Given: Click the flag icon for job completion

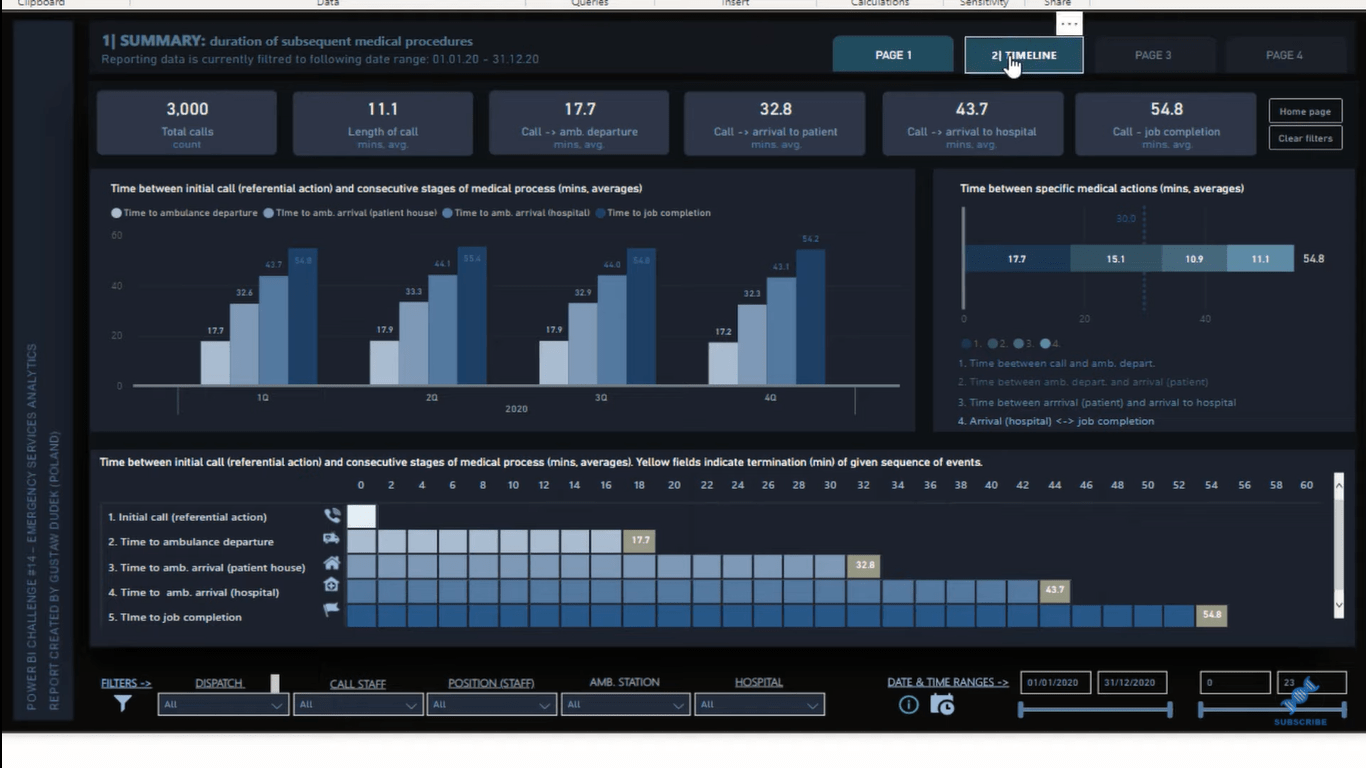Looking at the screenshot, I should point(332,610).
